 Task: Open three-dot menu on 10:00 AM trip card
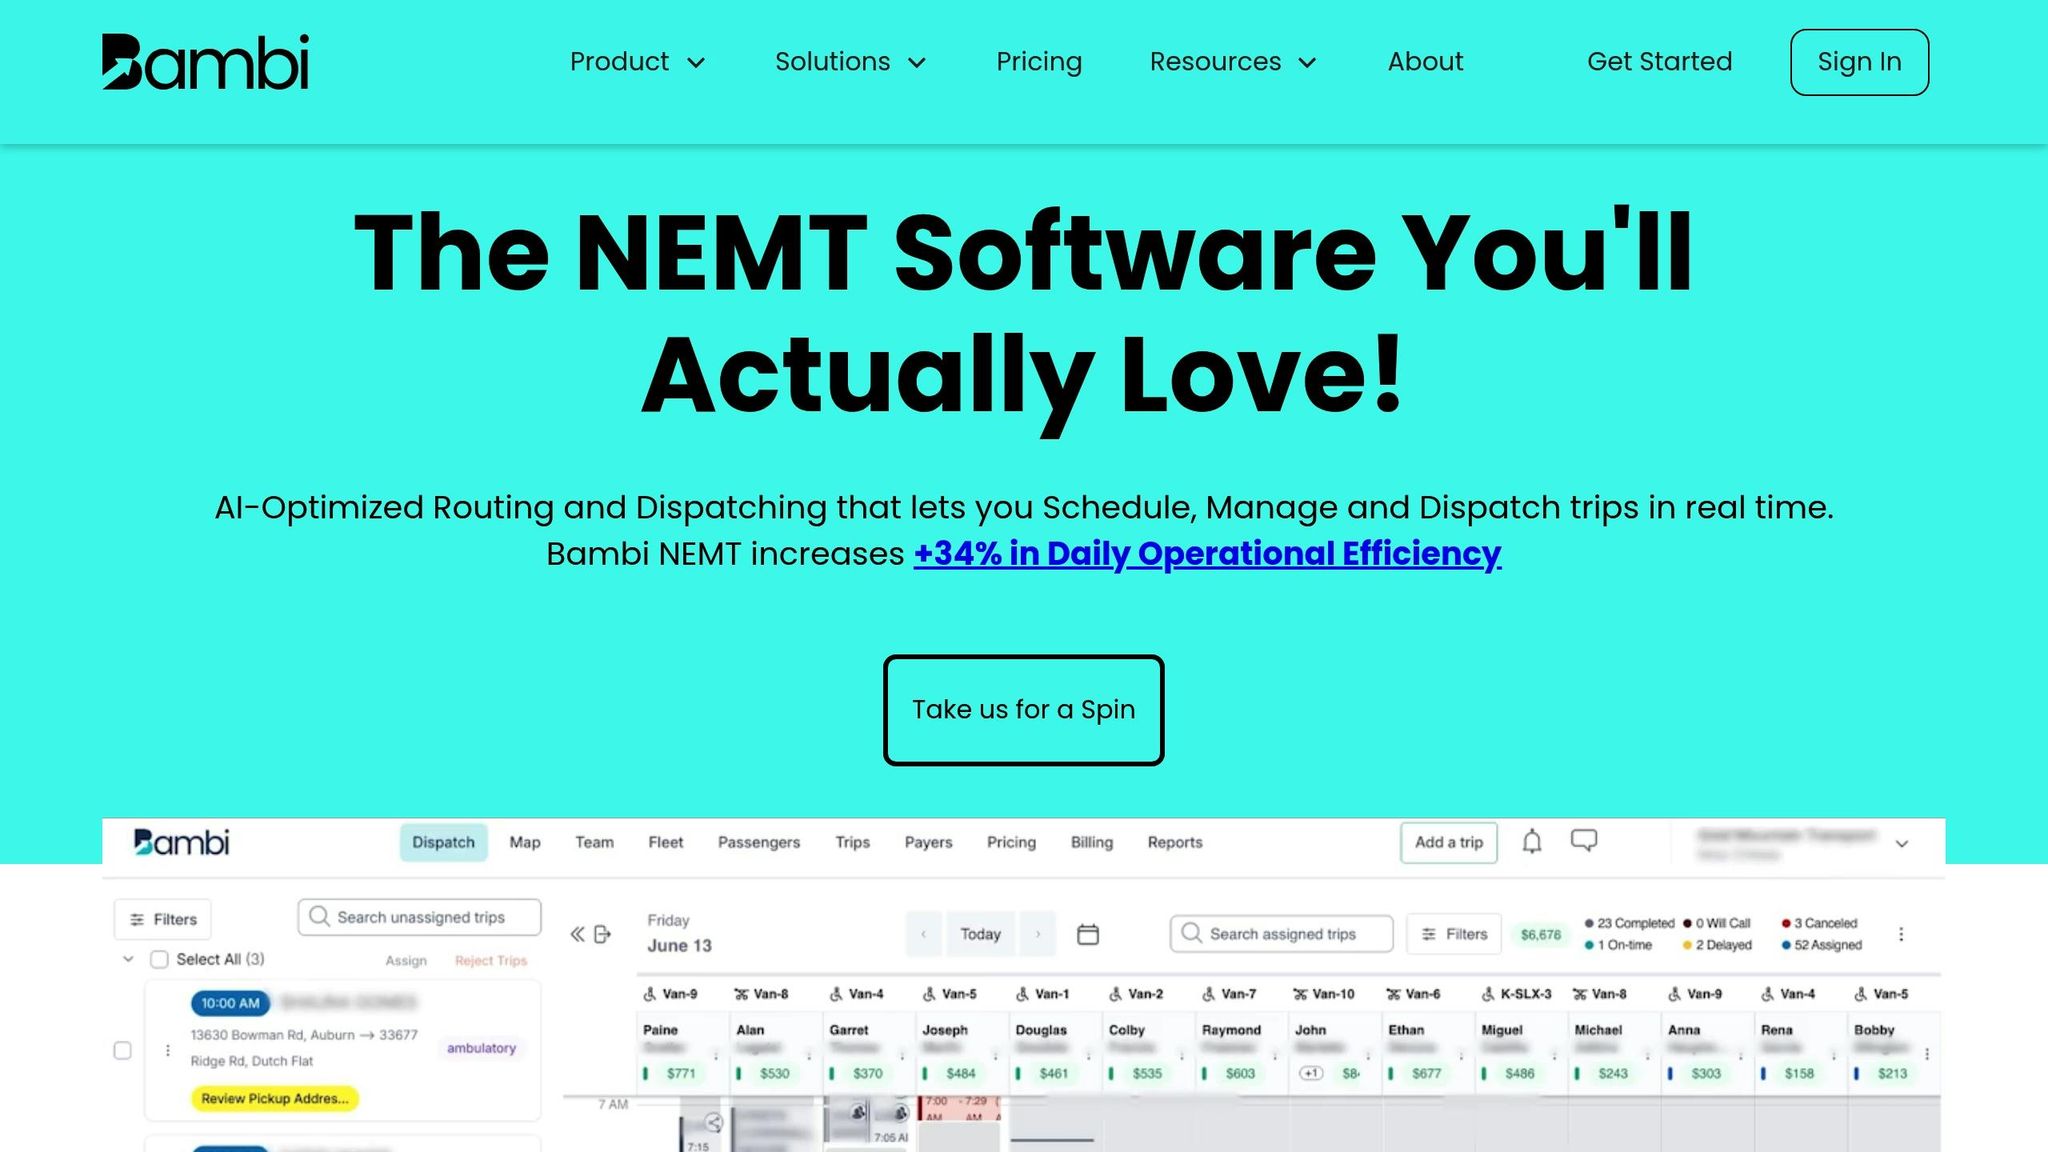pos(168,1050)
